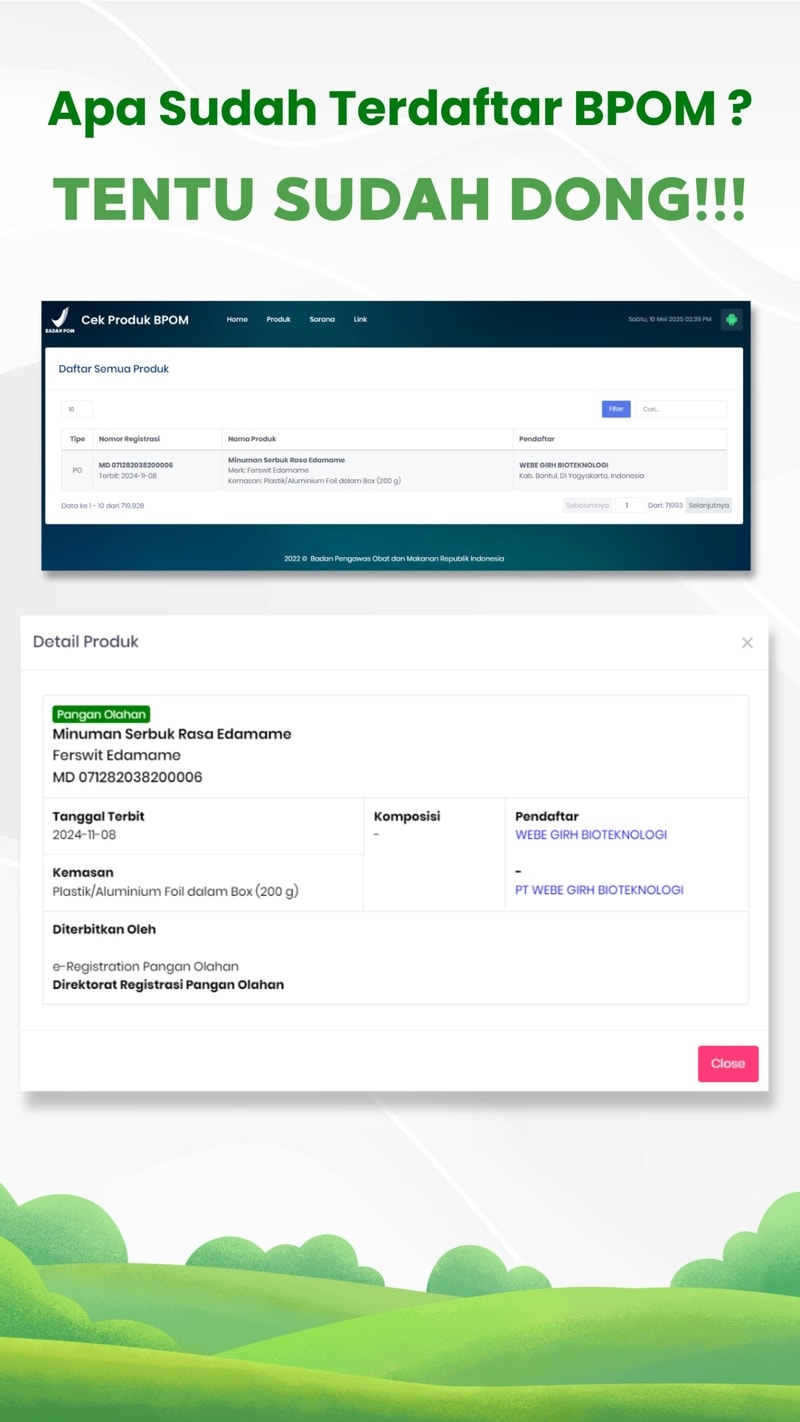800x1422 pixels.
Task: Click WEBE GIRH BIOTEKNOLOGI cell in table
Action: click(x=563, y=465)
